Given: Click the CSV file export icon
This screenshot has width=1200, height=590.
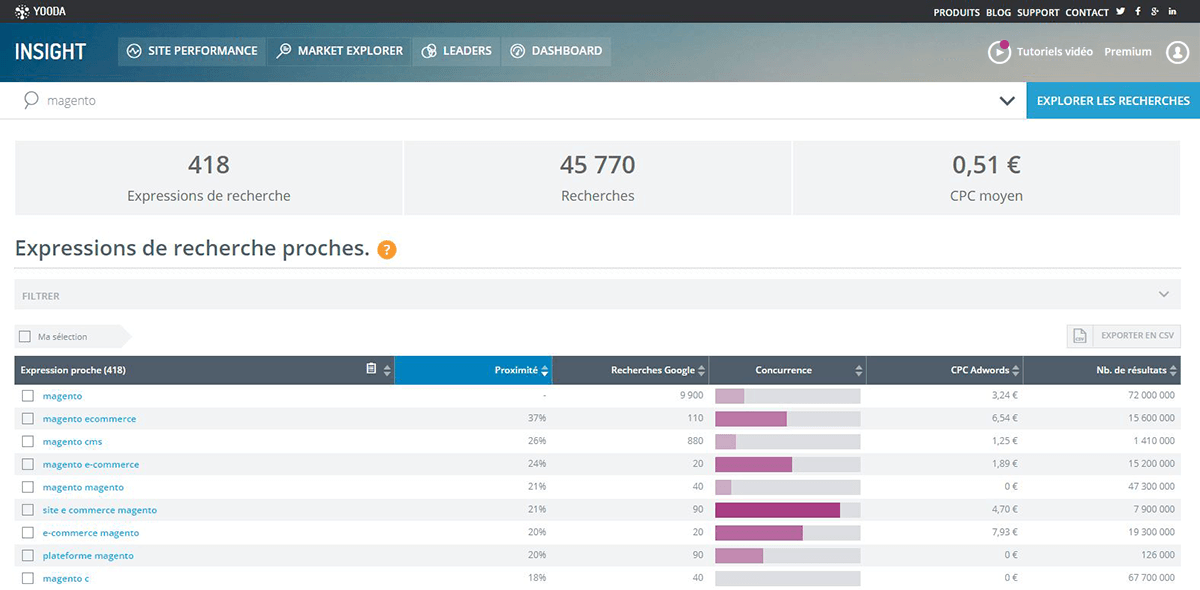Looking at the screenshot, I should tap(1079, 337).
